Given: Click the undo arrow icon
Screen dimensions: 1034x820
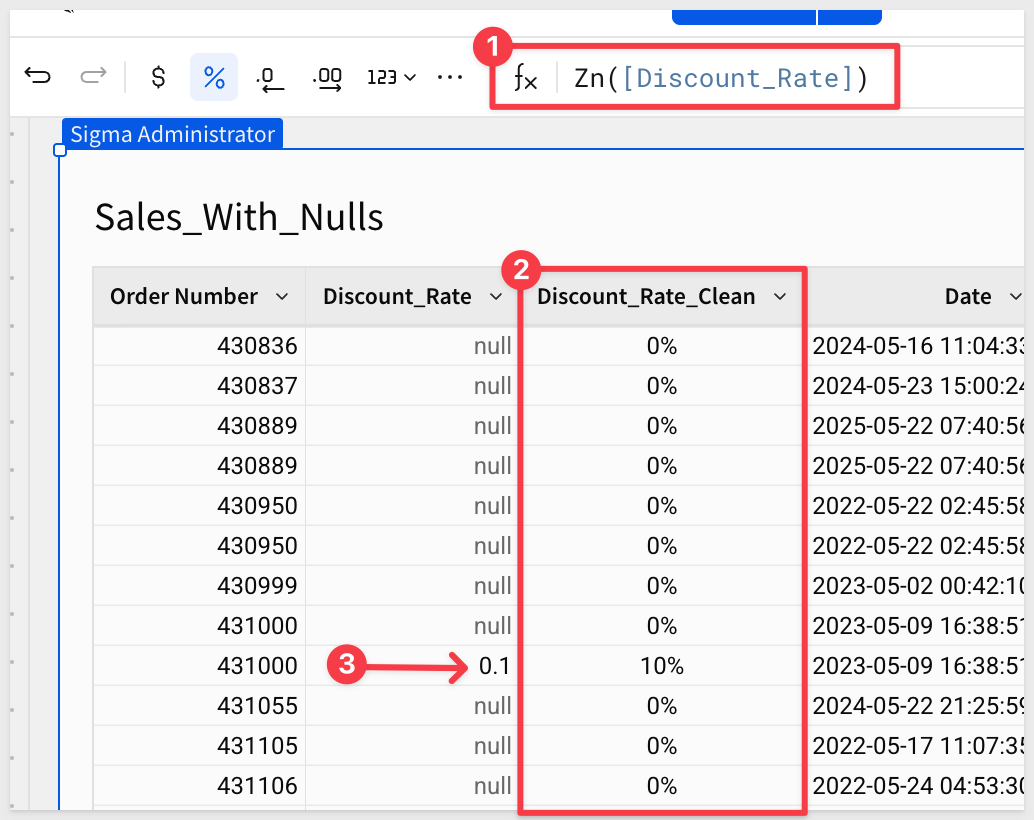Looking at the screenshot, I should pos(38,77).
